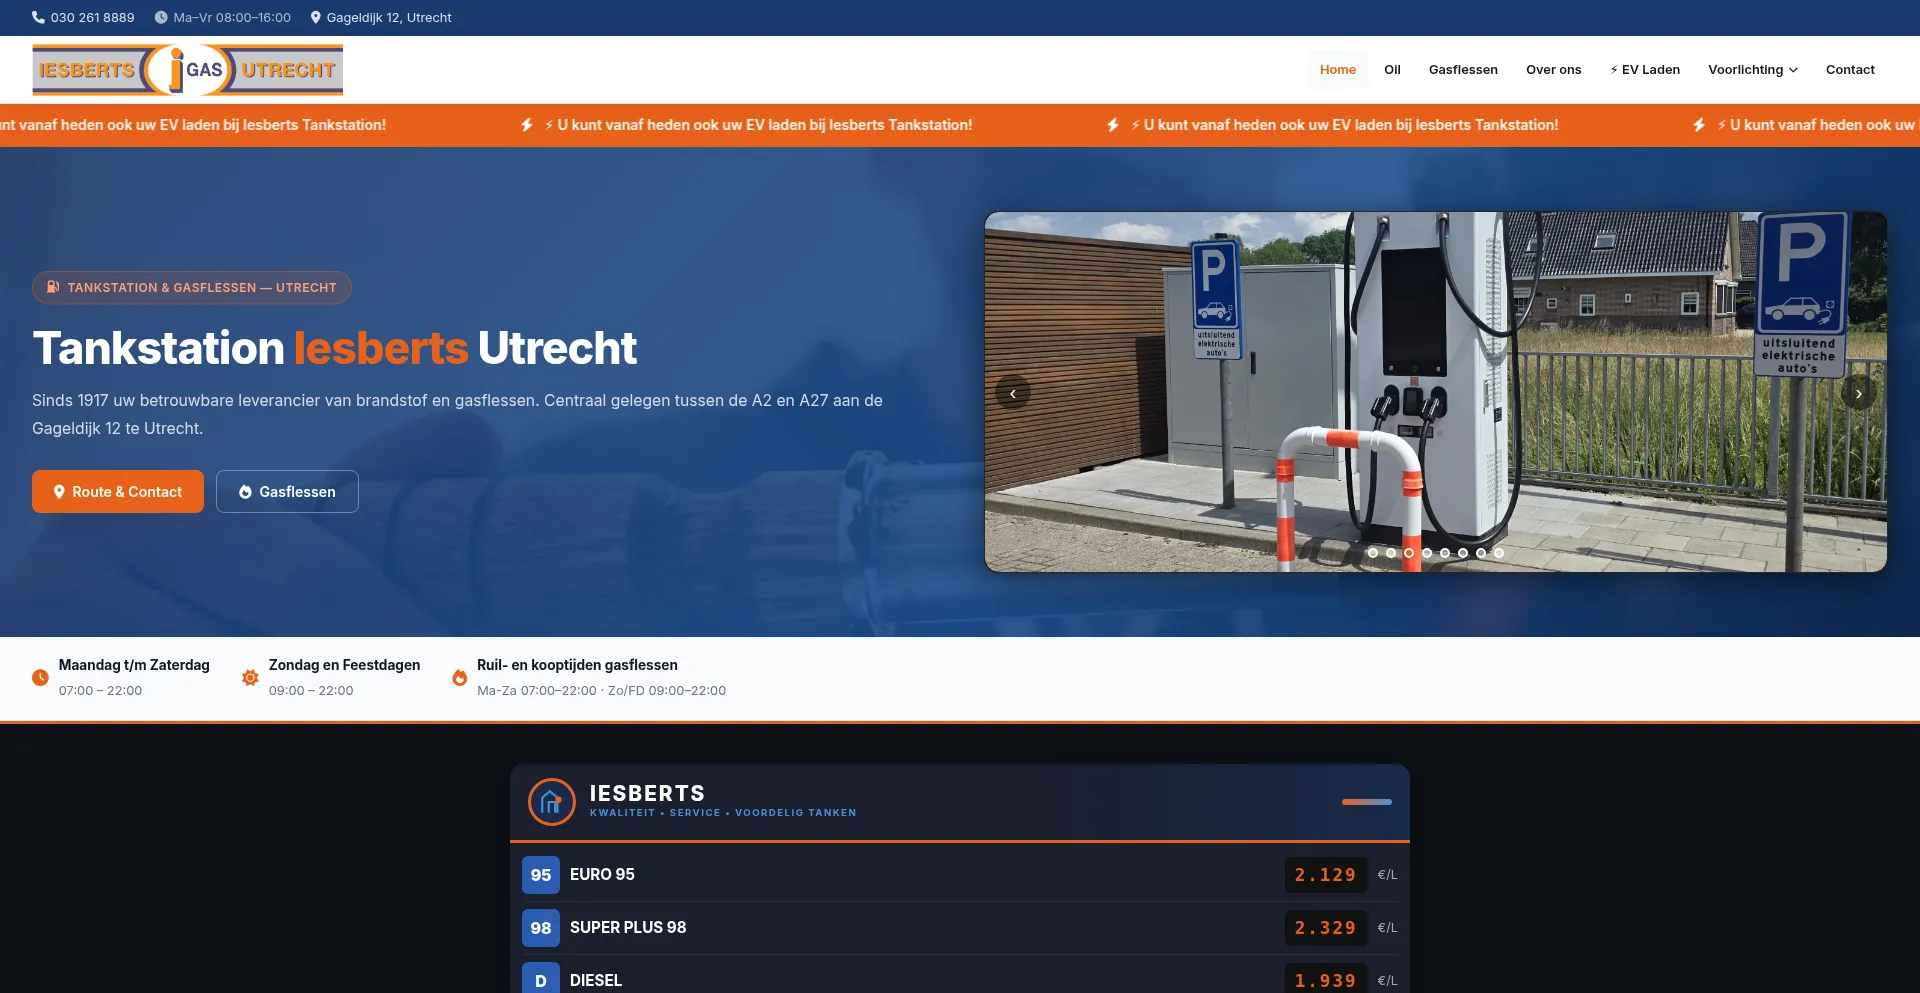
Task: Click the Kwaliteit • Service • Voordelig Tanken tagline
Action: [723, 813]
